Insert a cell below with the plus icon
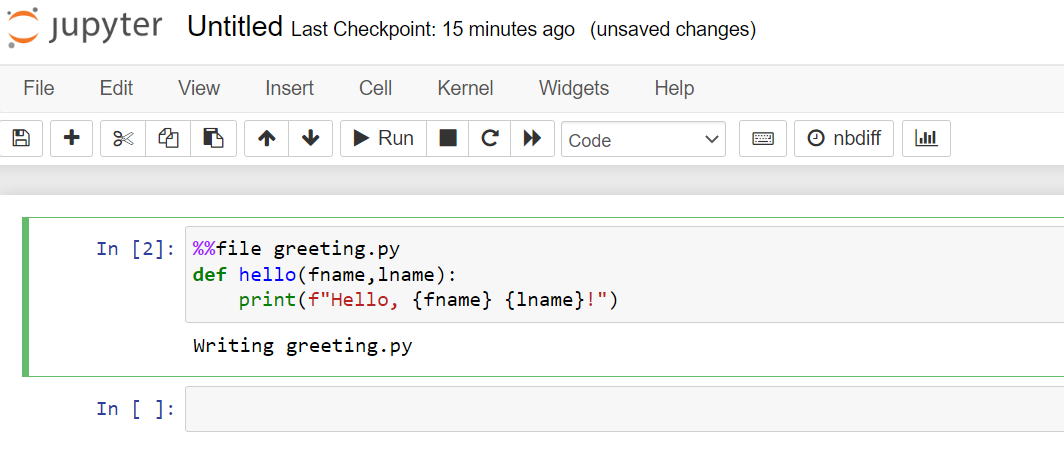The image size is (1064, 459). pos(71,139)
